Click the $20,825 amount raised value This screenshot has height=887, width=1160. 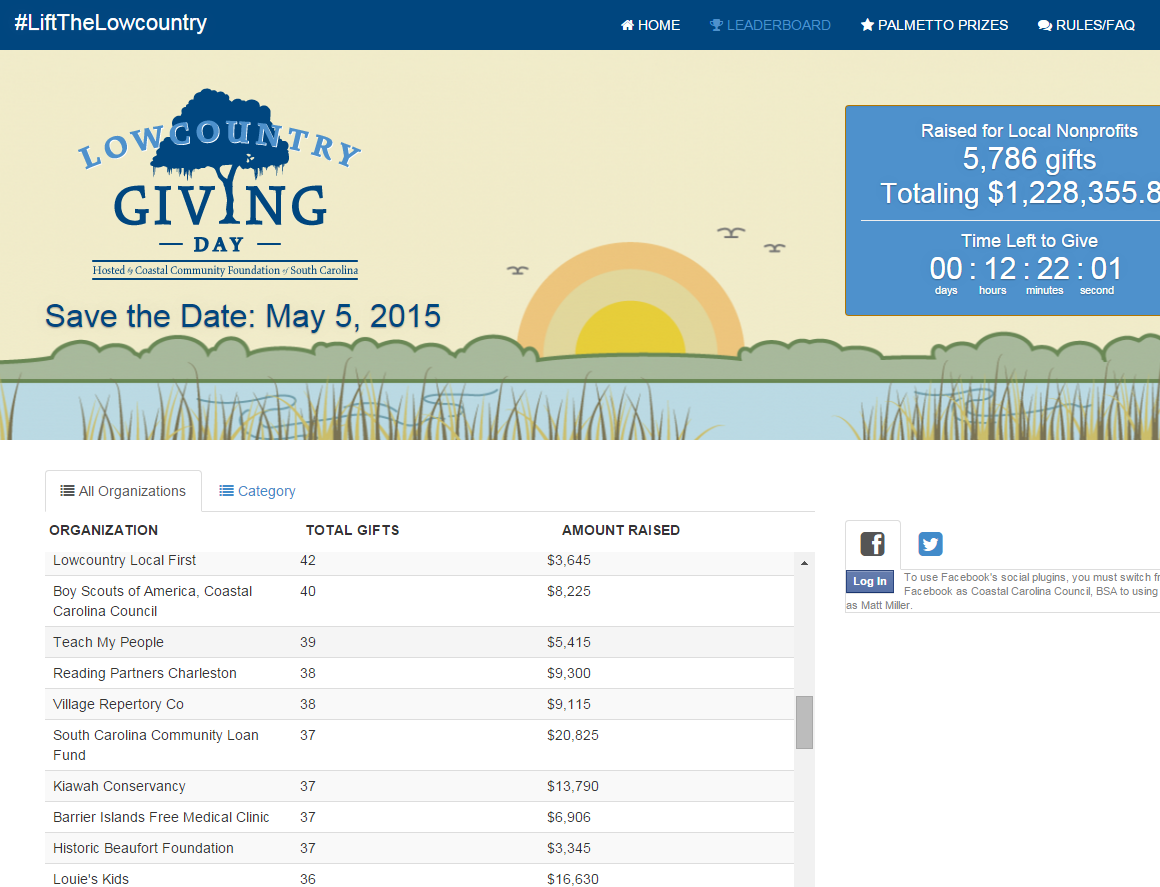(x=573, y=735)
